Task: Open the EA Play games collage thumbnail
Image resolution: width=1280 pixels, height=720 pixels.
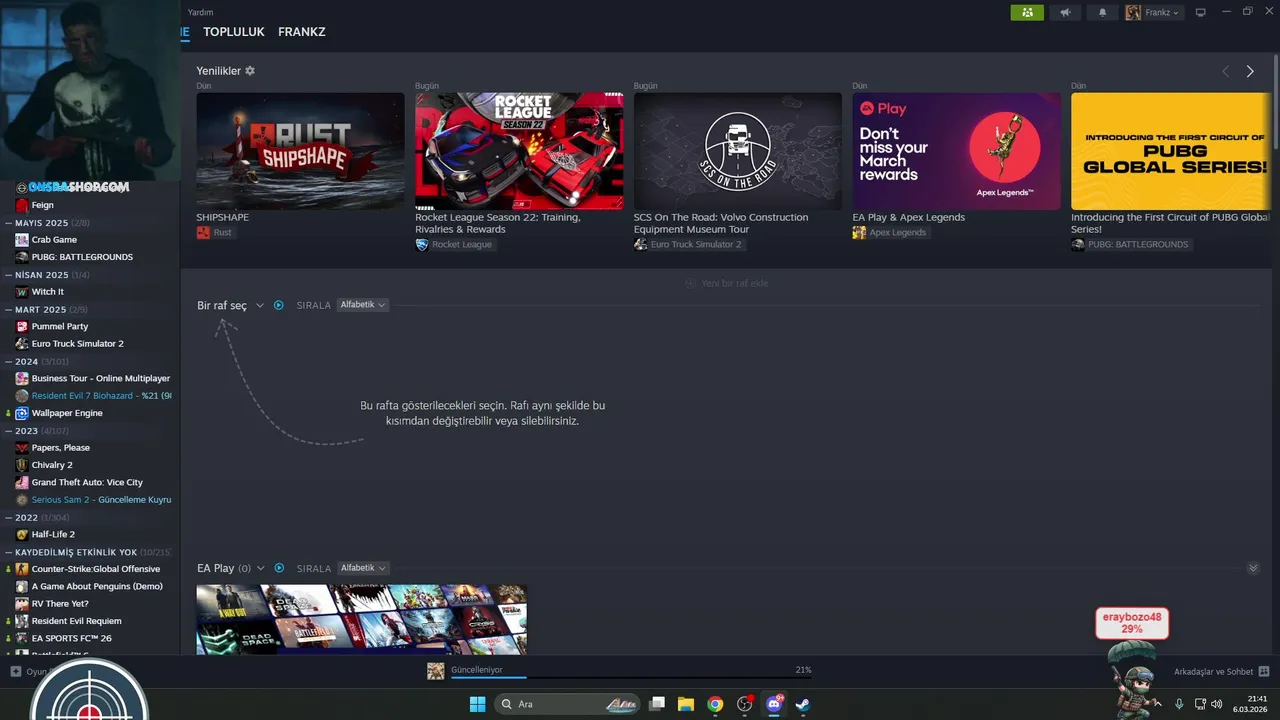Action: [361, 620]
